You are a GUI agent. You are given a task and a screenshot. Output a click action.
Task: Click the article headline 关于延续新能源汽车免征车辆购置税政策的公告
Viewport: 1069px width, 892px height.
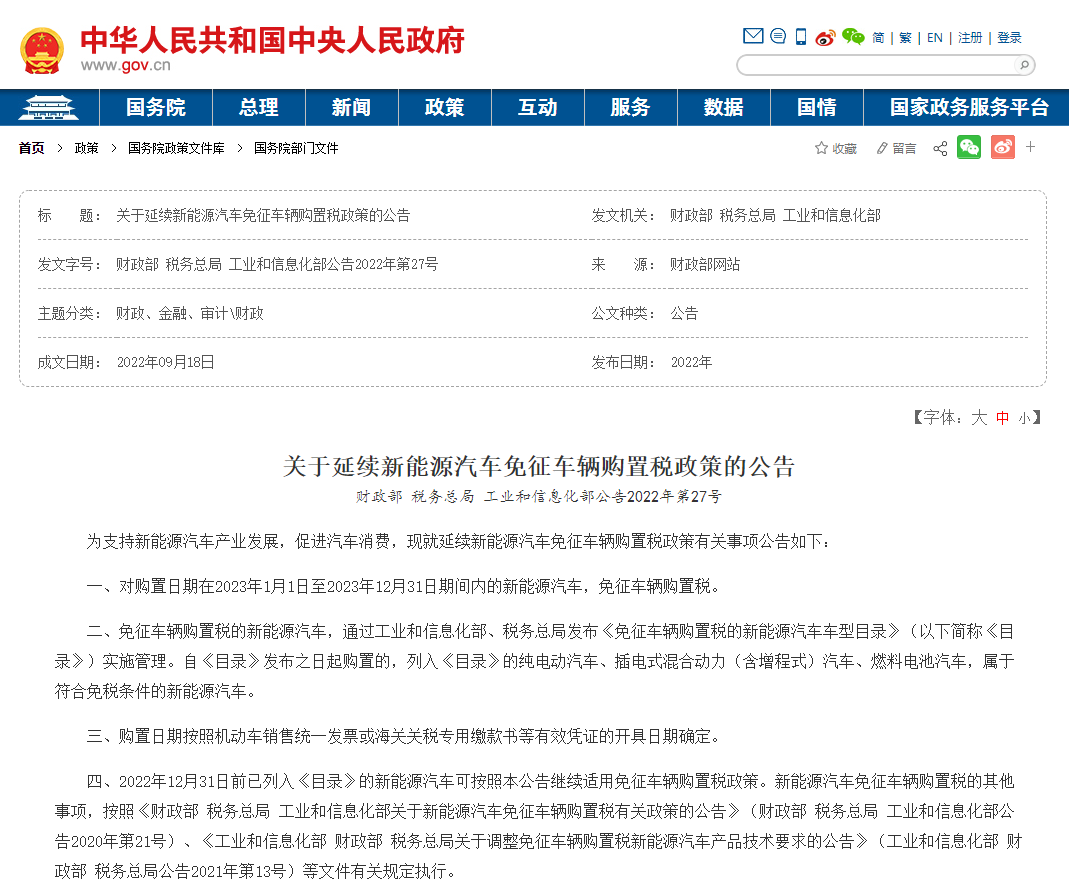[539, 466]
